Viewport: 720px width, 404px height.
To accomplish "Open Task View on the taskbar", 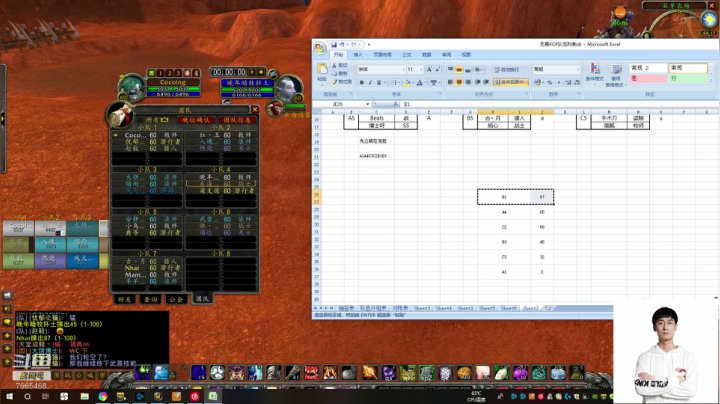I will click(45, 396).
